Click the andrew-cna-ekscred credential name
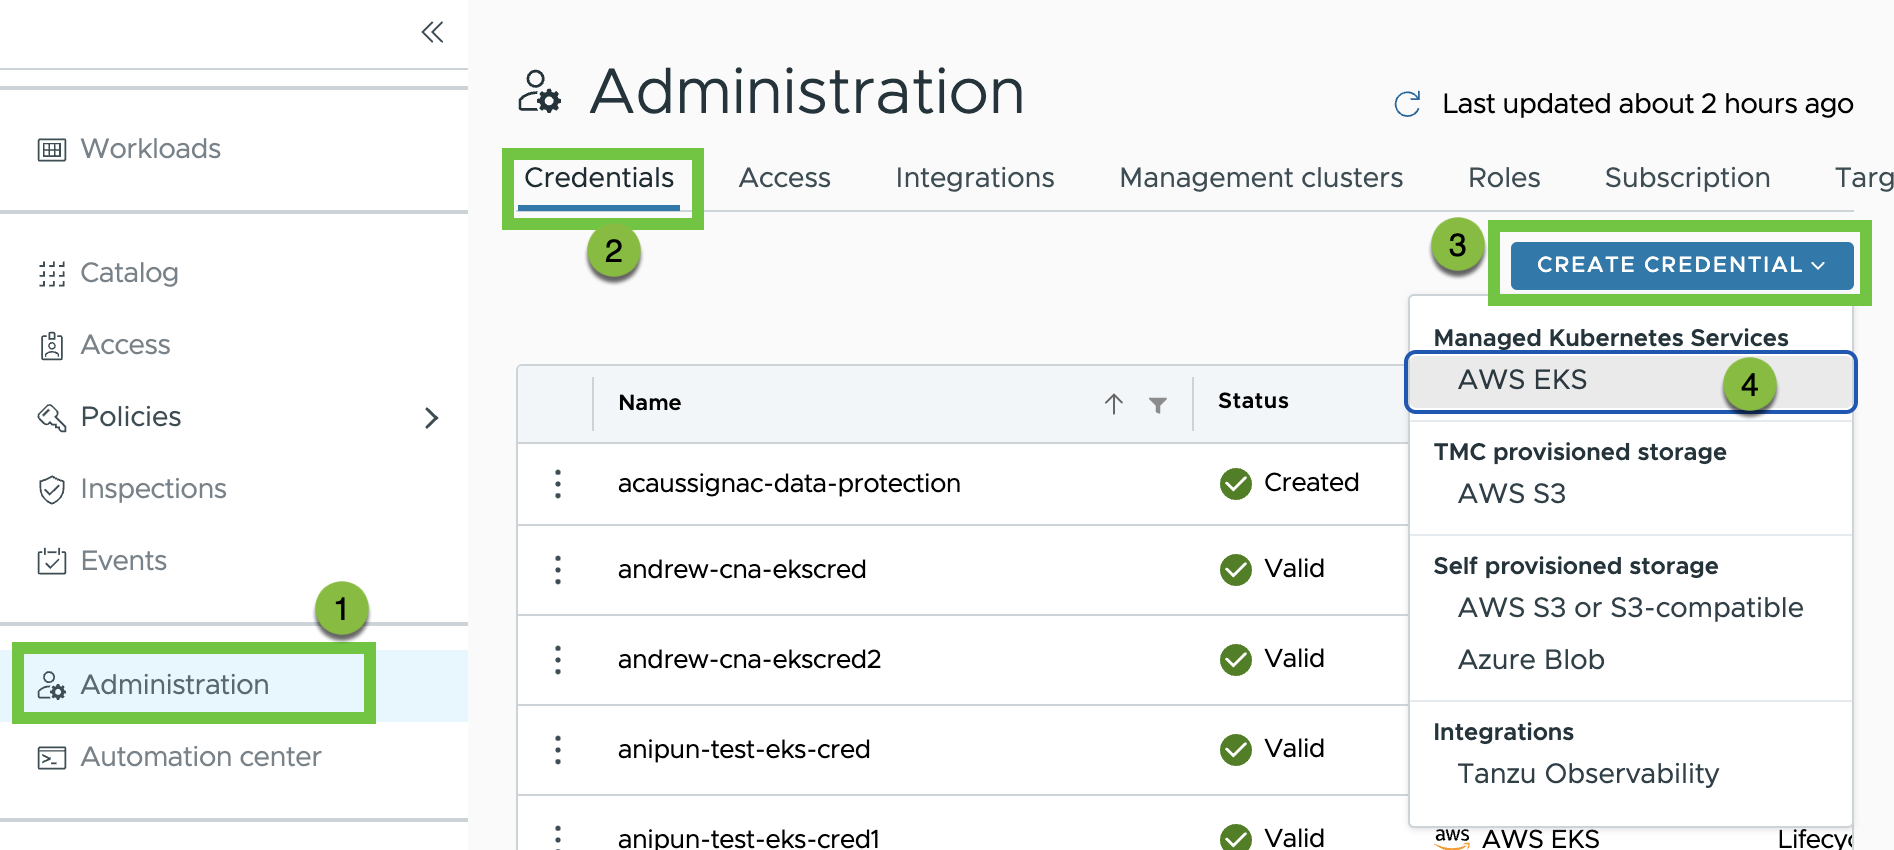The height and width of the screenshot is (850, 1894). click(742, 570)
